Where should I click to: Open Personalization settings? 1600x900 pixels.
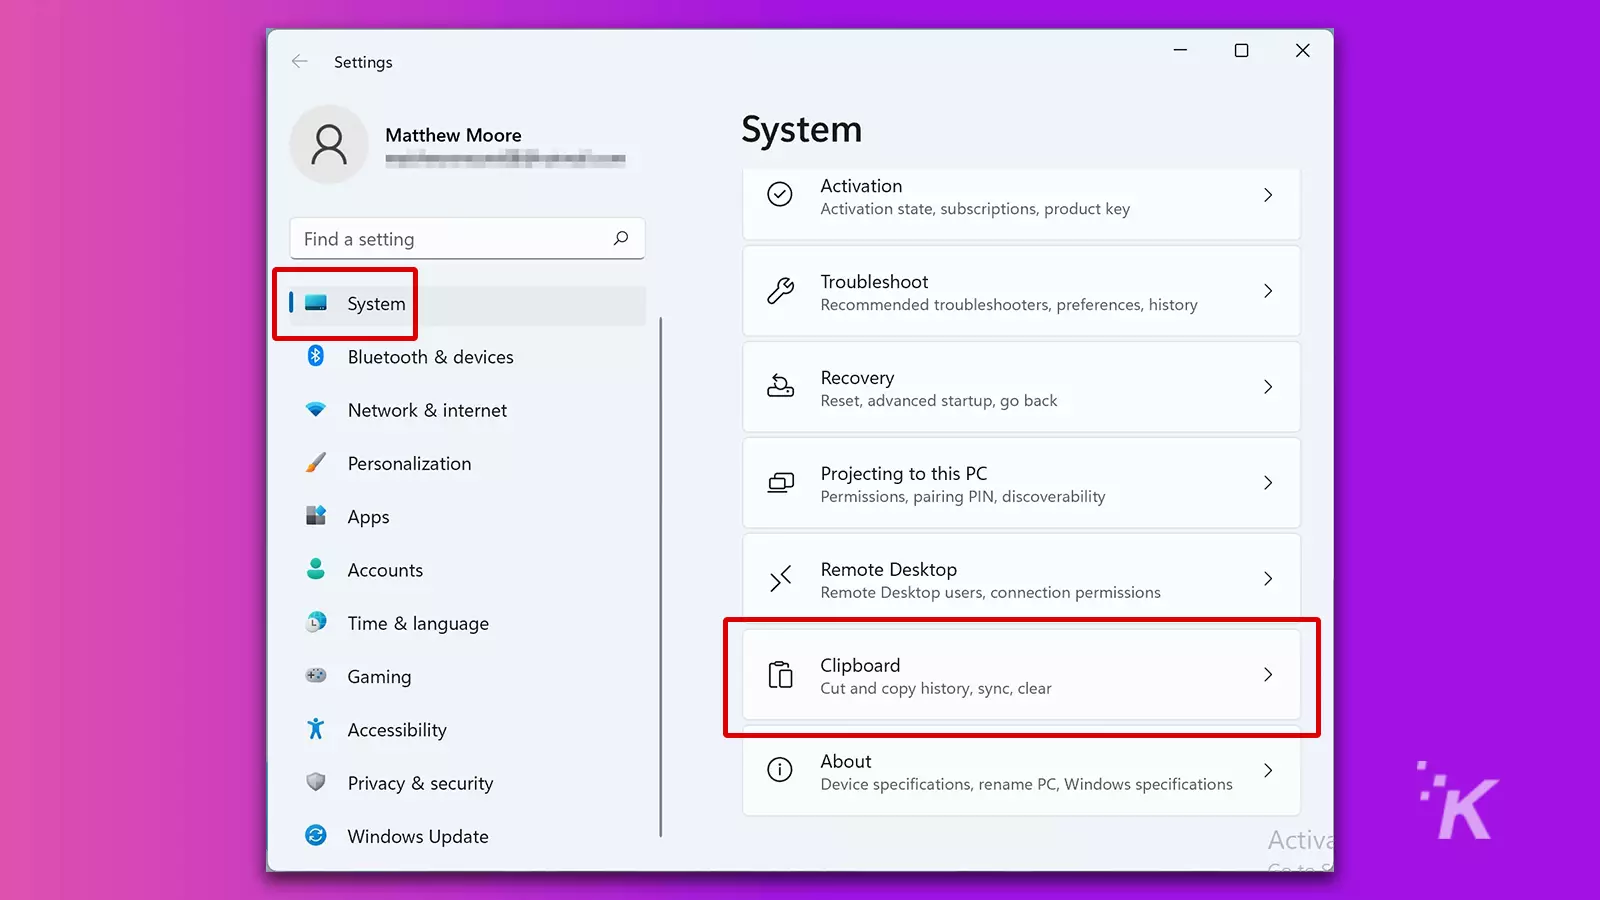409,463
